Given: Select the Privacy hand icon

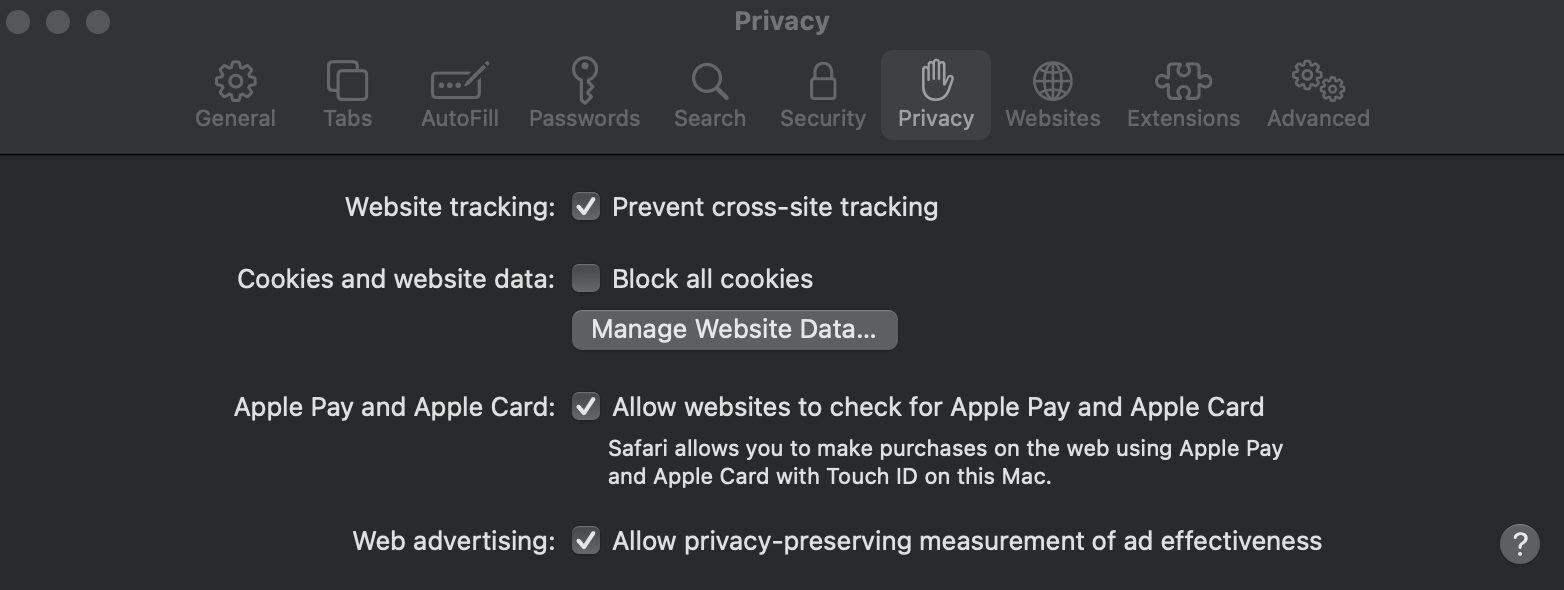Looking at the screenshot, I should tap(935, 95).
